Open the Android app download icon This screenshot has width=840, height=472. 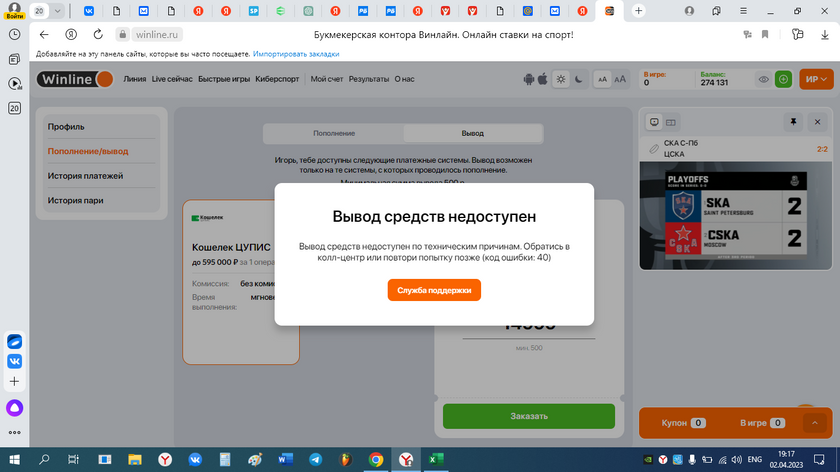click(x=529, y=79)
